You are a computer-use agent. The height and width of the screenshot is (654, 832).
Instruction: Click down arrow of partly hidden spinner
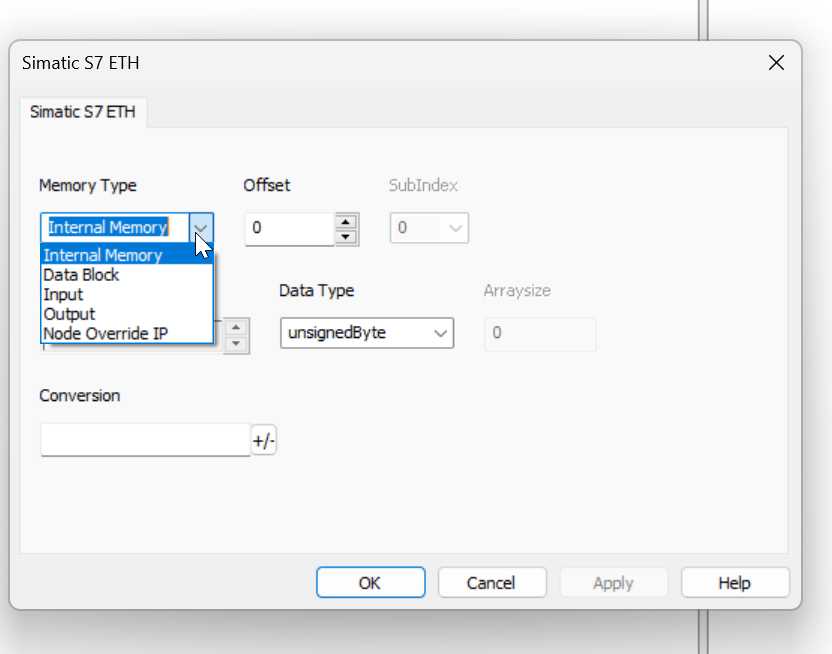tap(236, 344)
